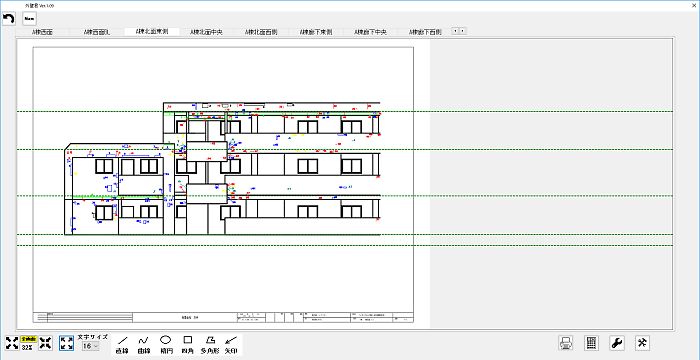The image size is (700, 360).
Task: Switch to the A棟廊下中央 tab
Action: click(370, 32)
